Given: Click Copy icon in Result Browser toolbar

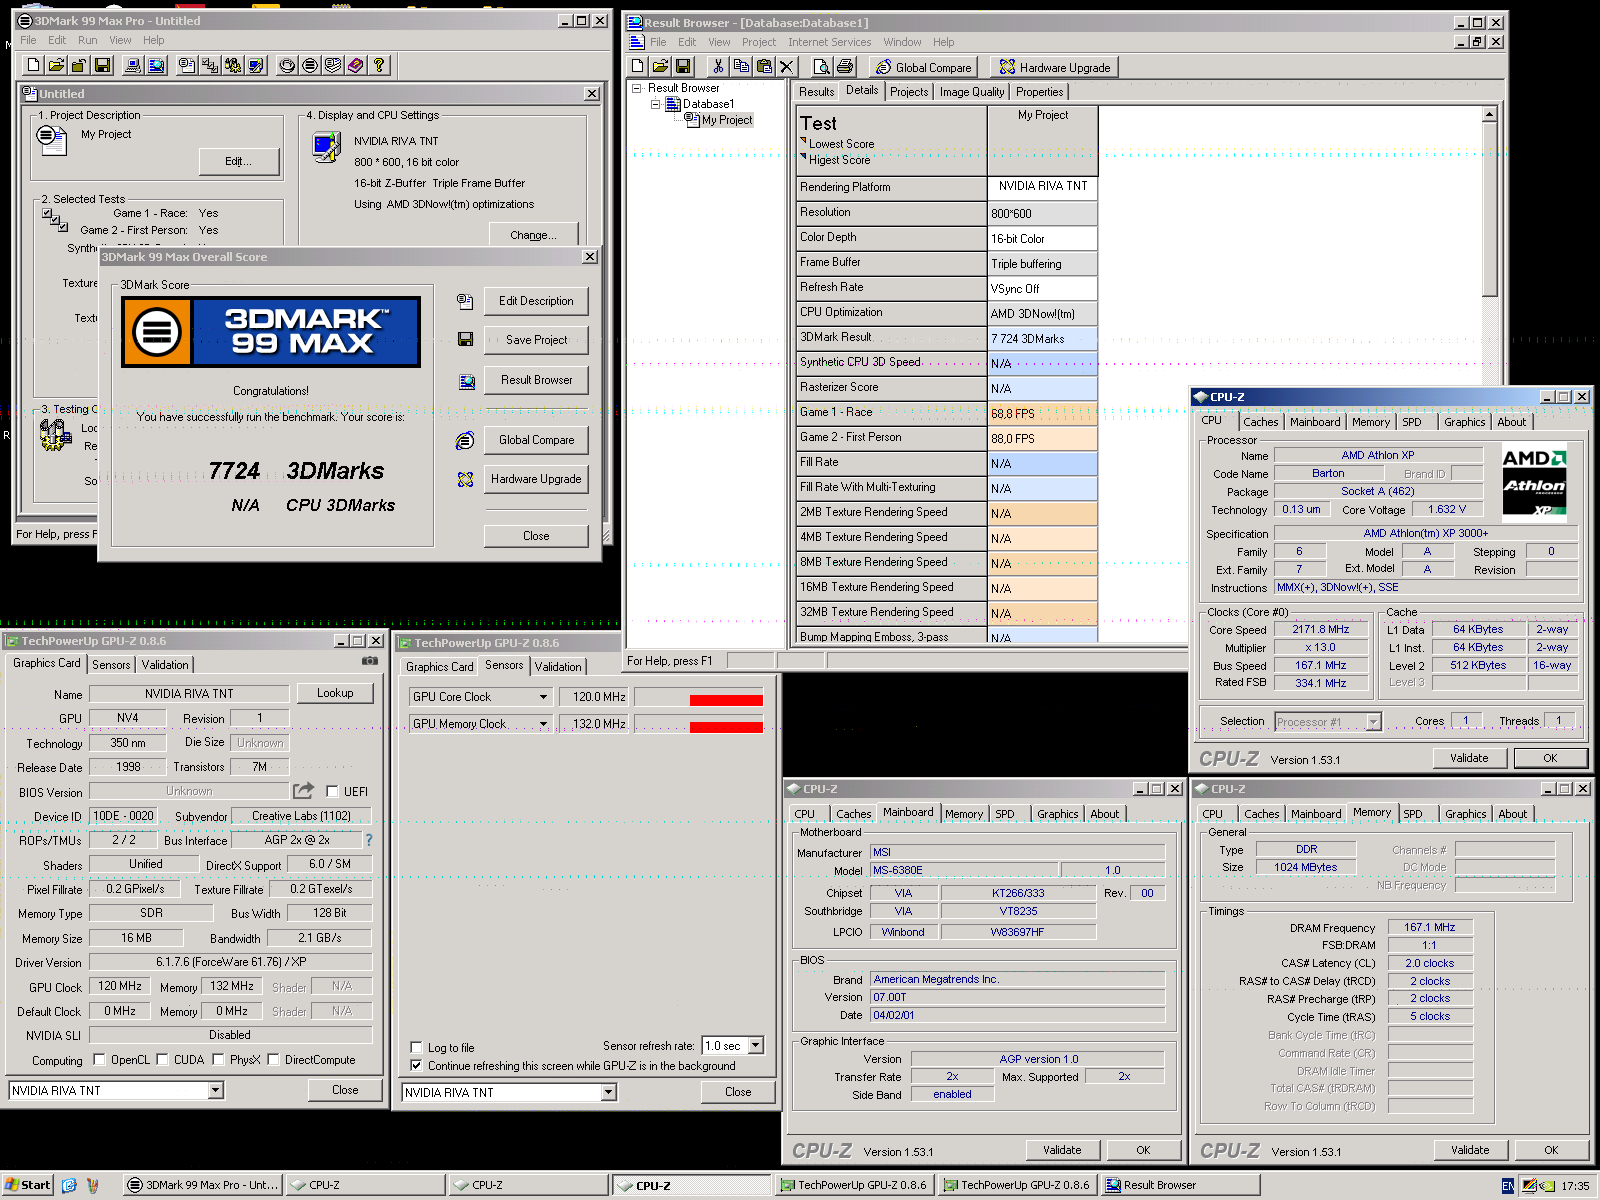Looking at the screenshot, I should pos(741,66).
